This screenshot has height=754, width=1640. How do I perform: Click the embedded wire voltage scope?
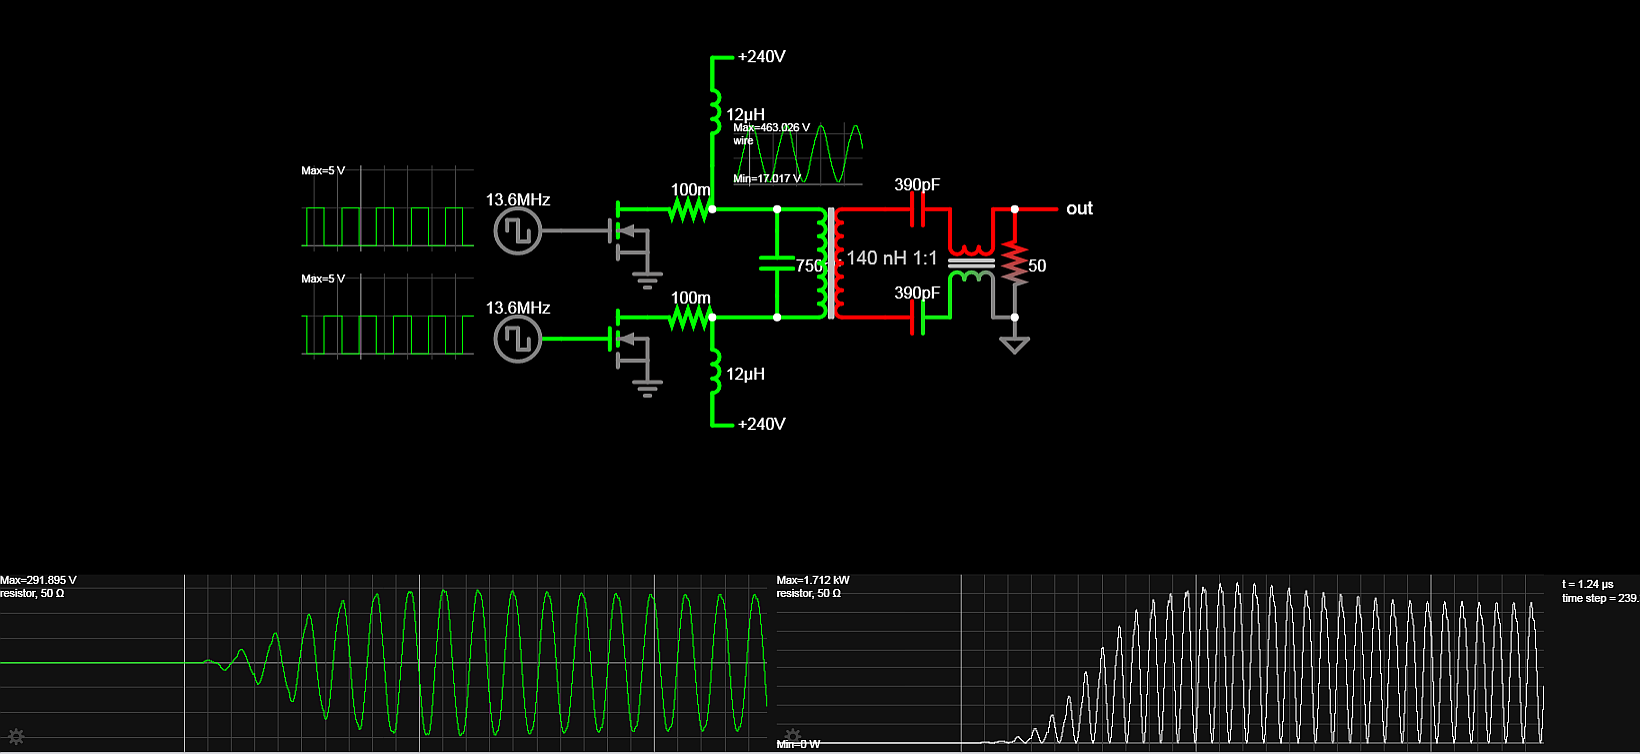(798, 154)
